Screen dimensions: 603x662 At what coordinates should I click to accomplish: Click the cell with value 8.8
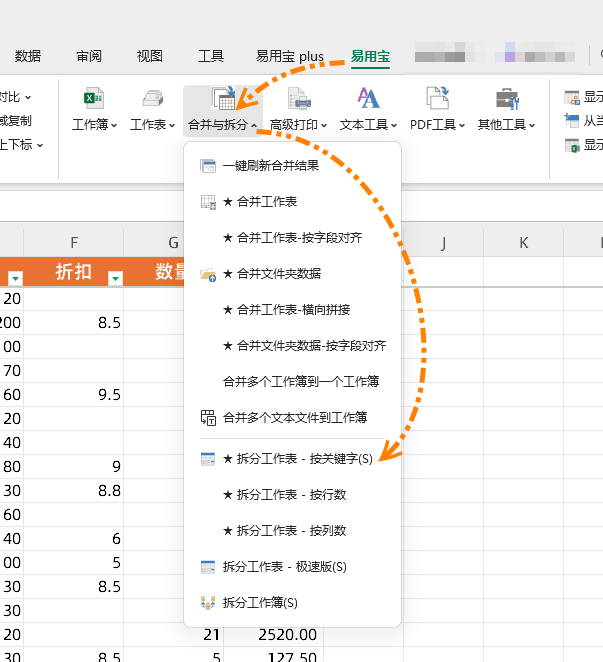[73, 491]
